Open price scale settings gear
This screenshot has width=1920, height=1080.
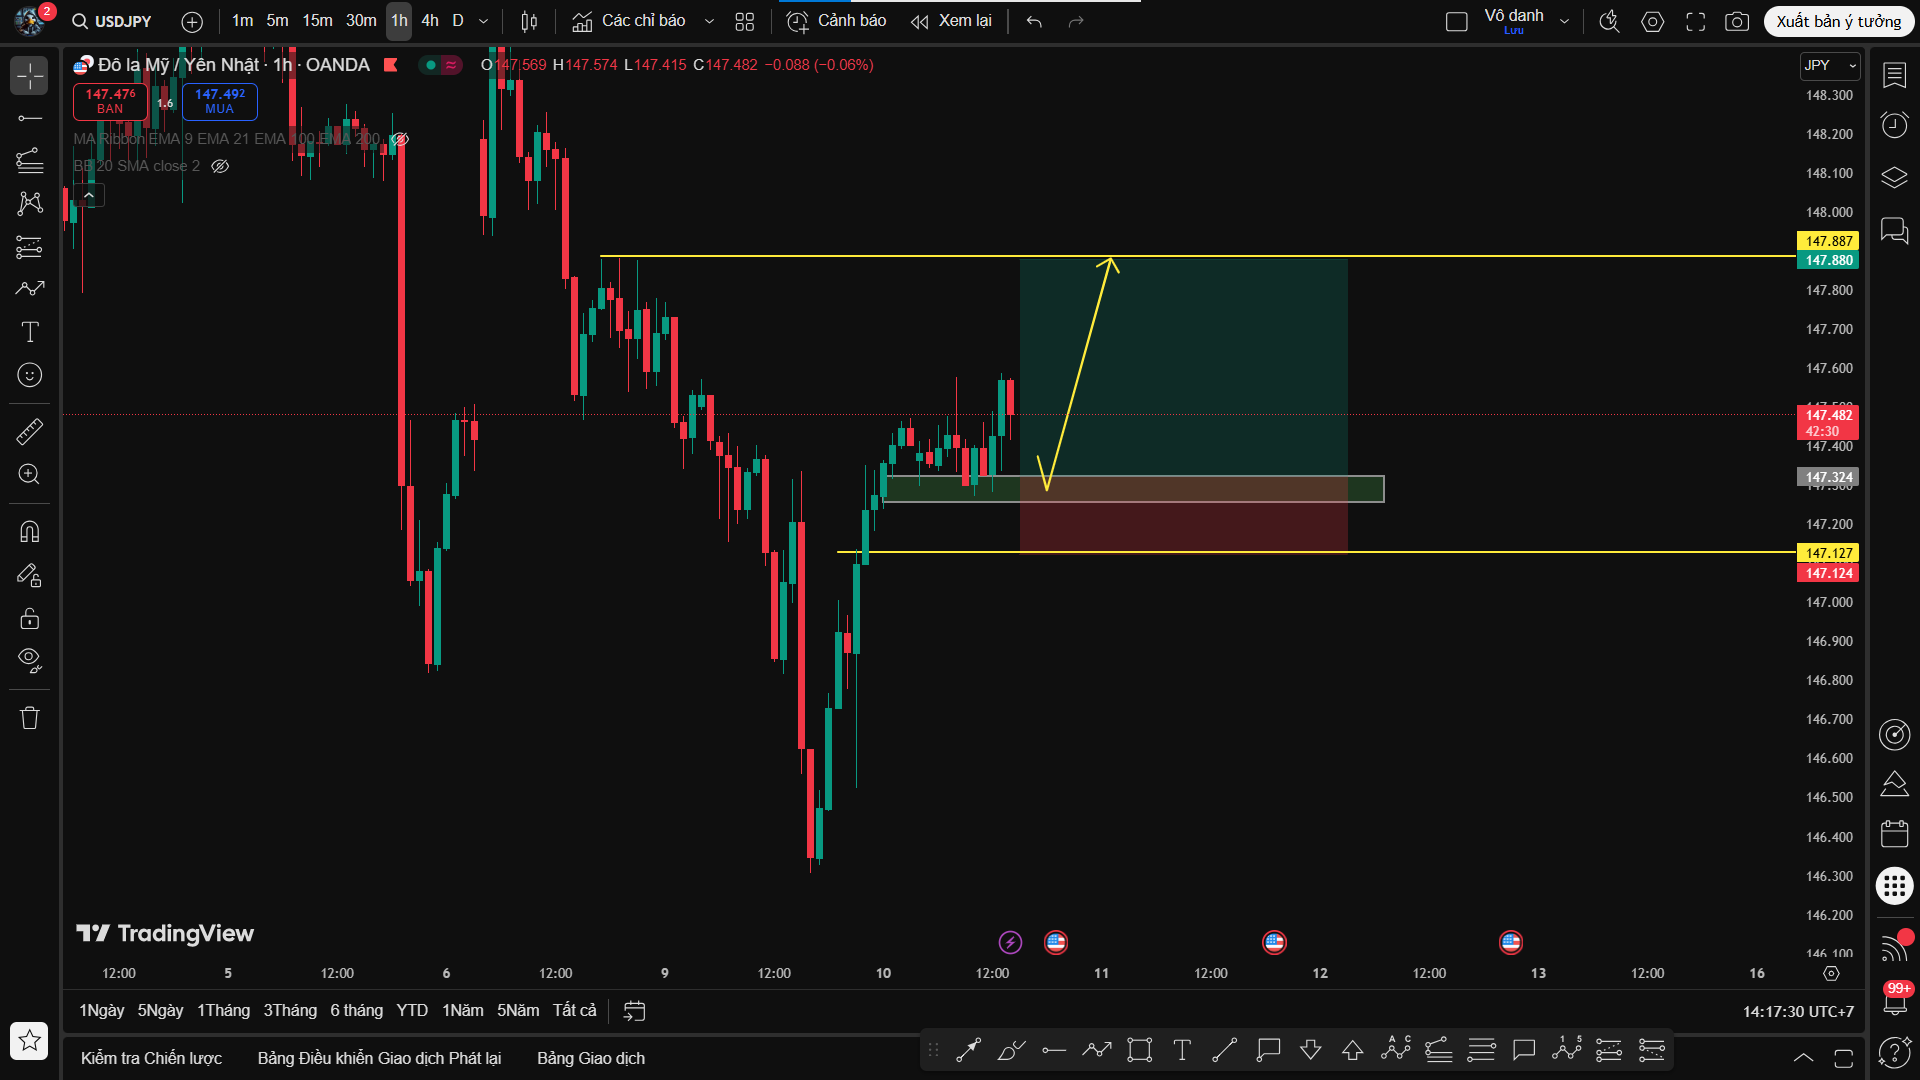coord(1831,973)
